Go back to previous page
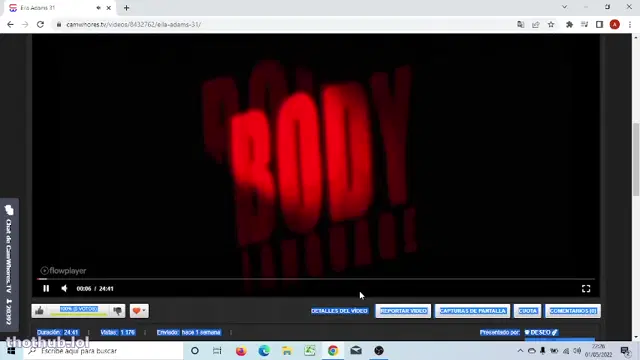640x360 pixels. (10, 24)
